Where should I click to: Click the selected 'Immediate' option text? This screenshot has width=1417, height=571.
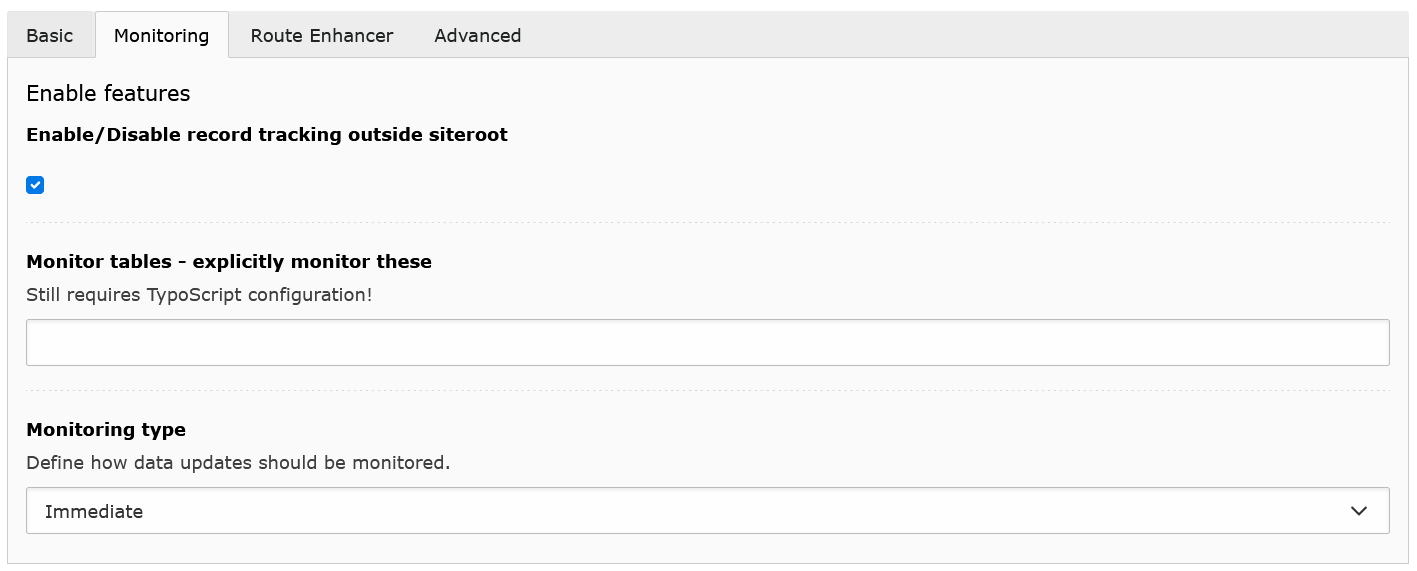[94, 511]
